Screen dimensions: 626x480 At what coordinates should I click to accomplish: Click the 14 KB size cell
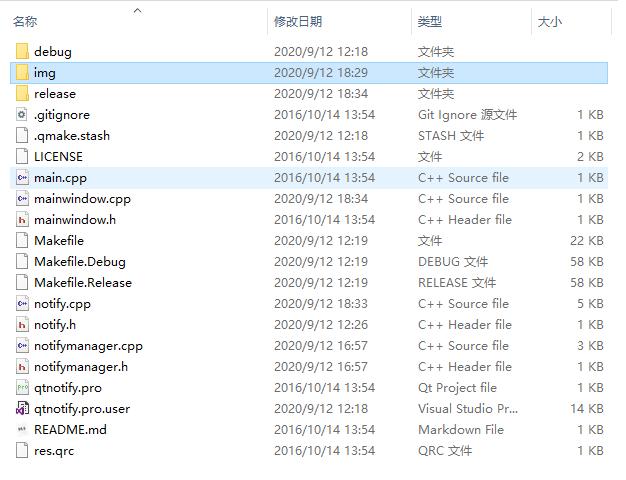click(x=586, y=409)
